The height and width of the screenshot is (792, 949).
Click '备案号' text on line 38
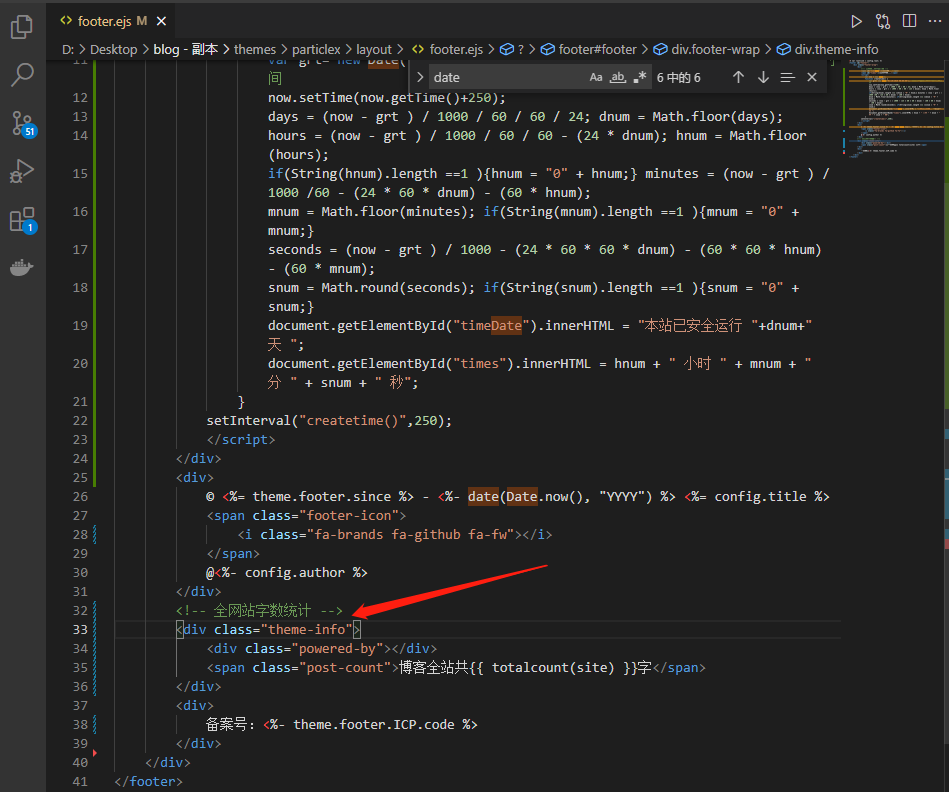point(226,724)
